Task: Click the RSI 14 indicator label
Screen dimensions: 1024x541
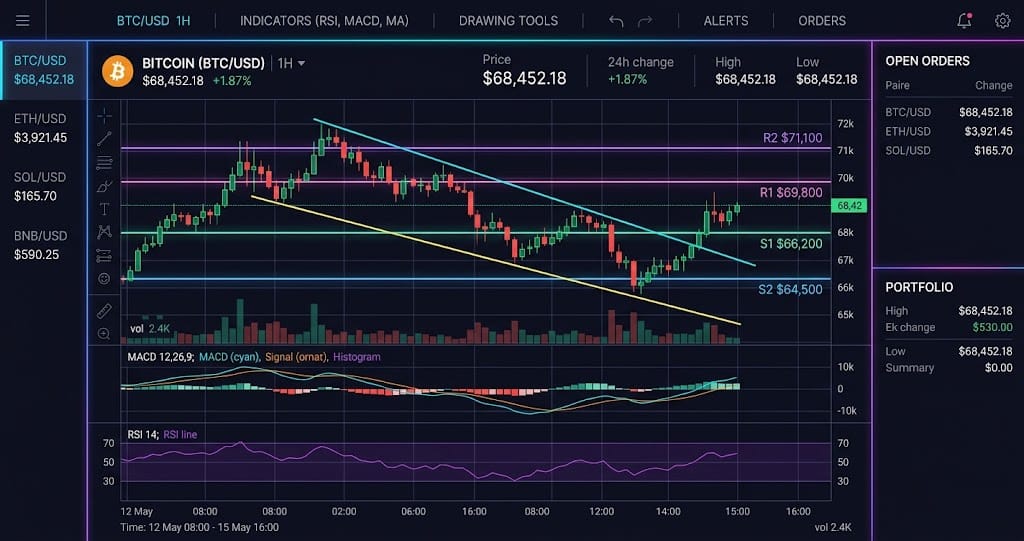Action: 142,434
